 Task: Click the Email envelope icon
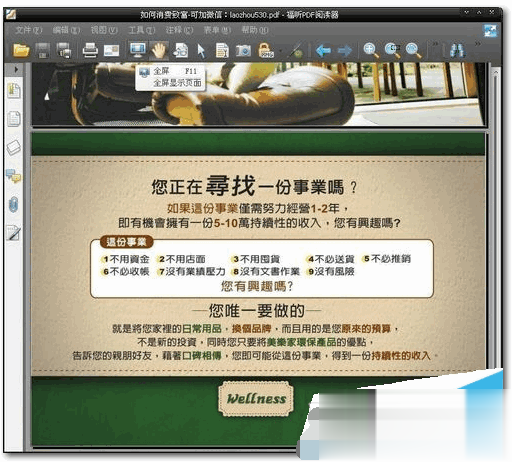111,51
